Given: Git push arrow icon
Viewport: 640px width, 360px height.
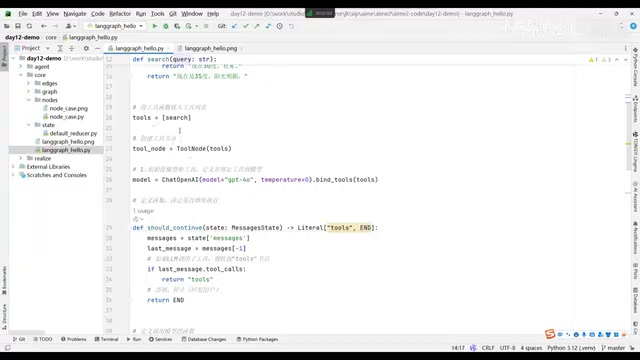Looking at the screenshot, I should (x=257, y=26).
